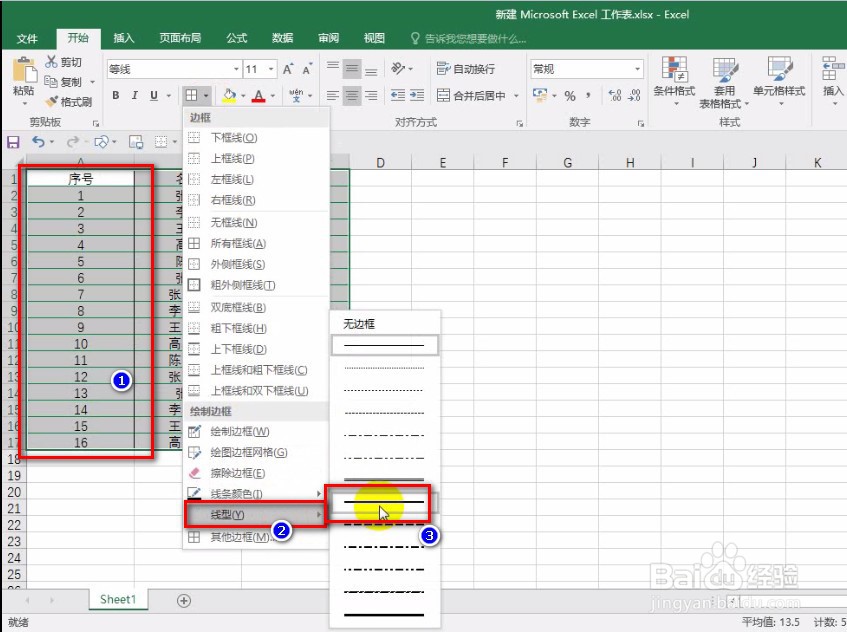
Task: Click the Undo button
Action: [37, 141]
